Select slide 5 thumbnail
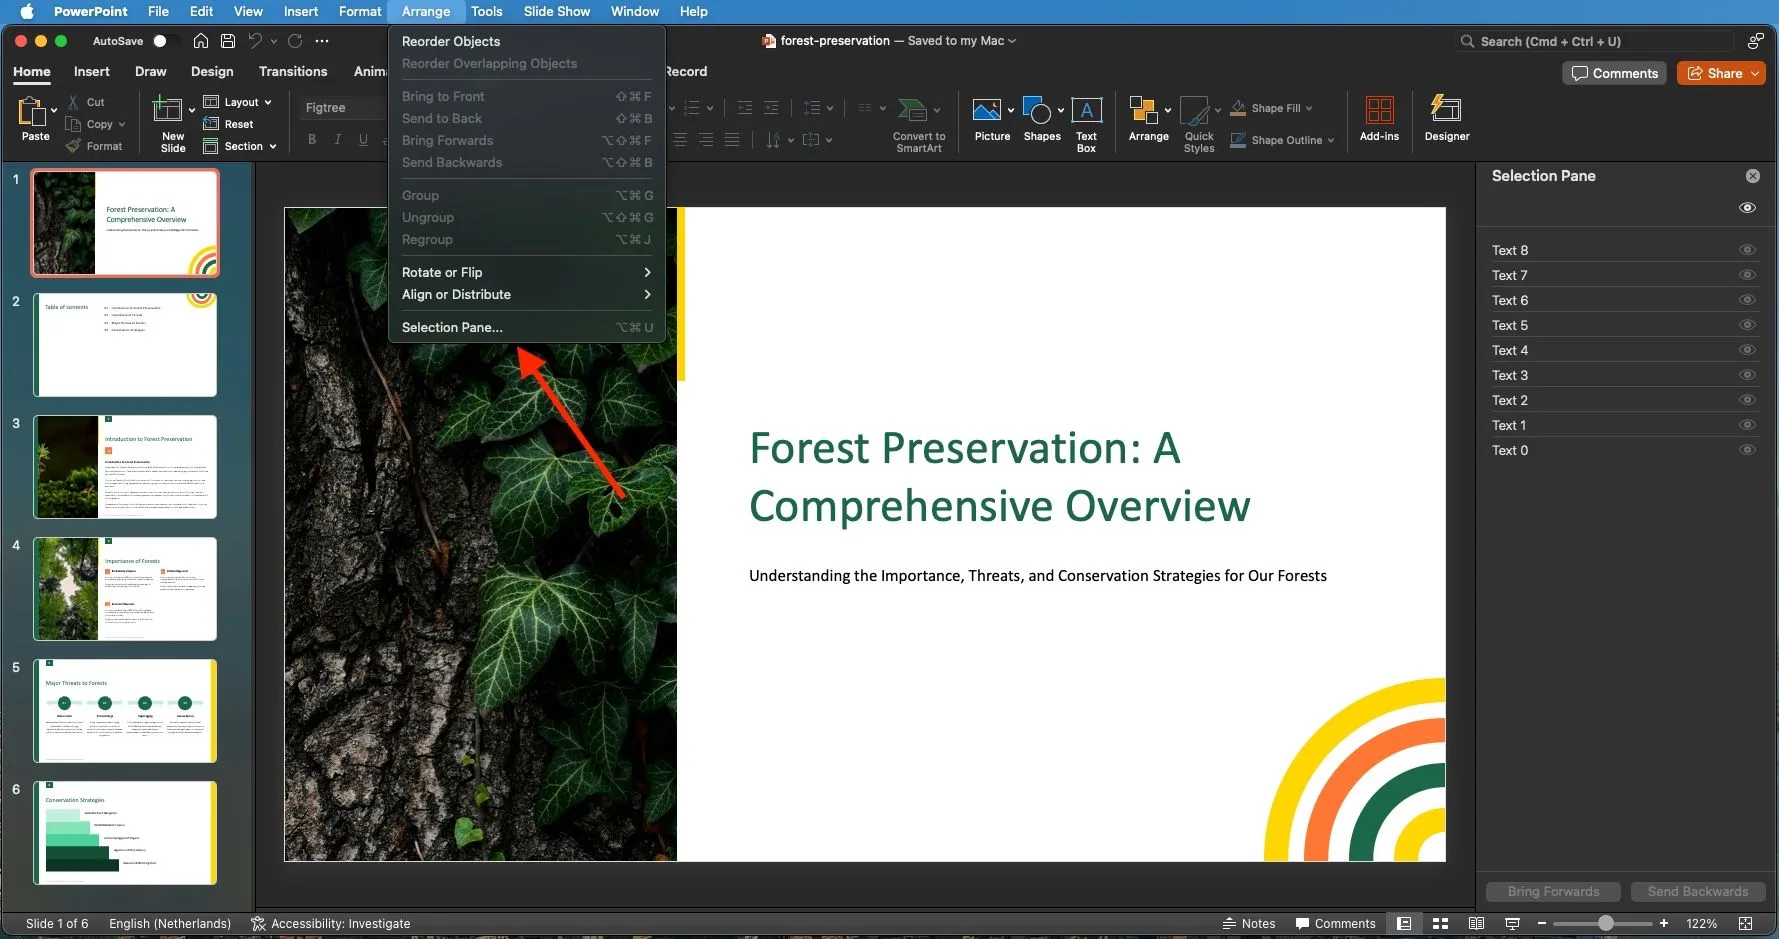This screenshot has height=939, width=1779. [x=125, y=710]
